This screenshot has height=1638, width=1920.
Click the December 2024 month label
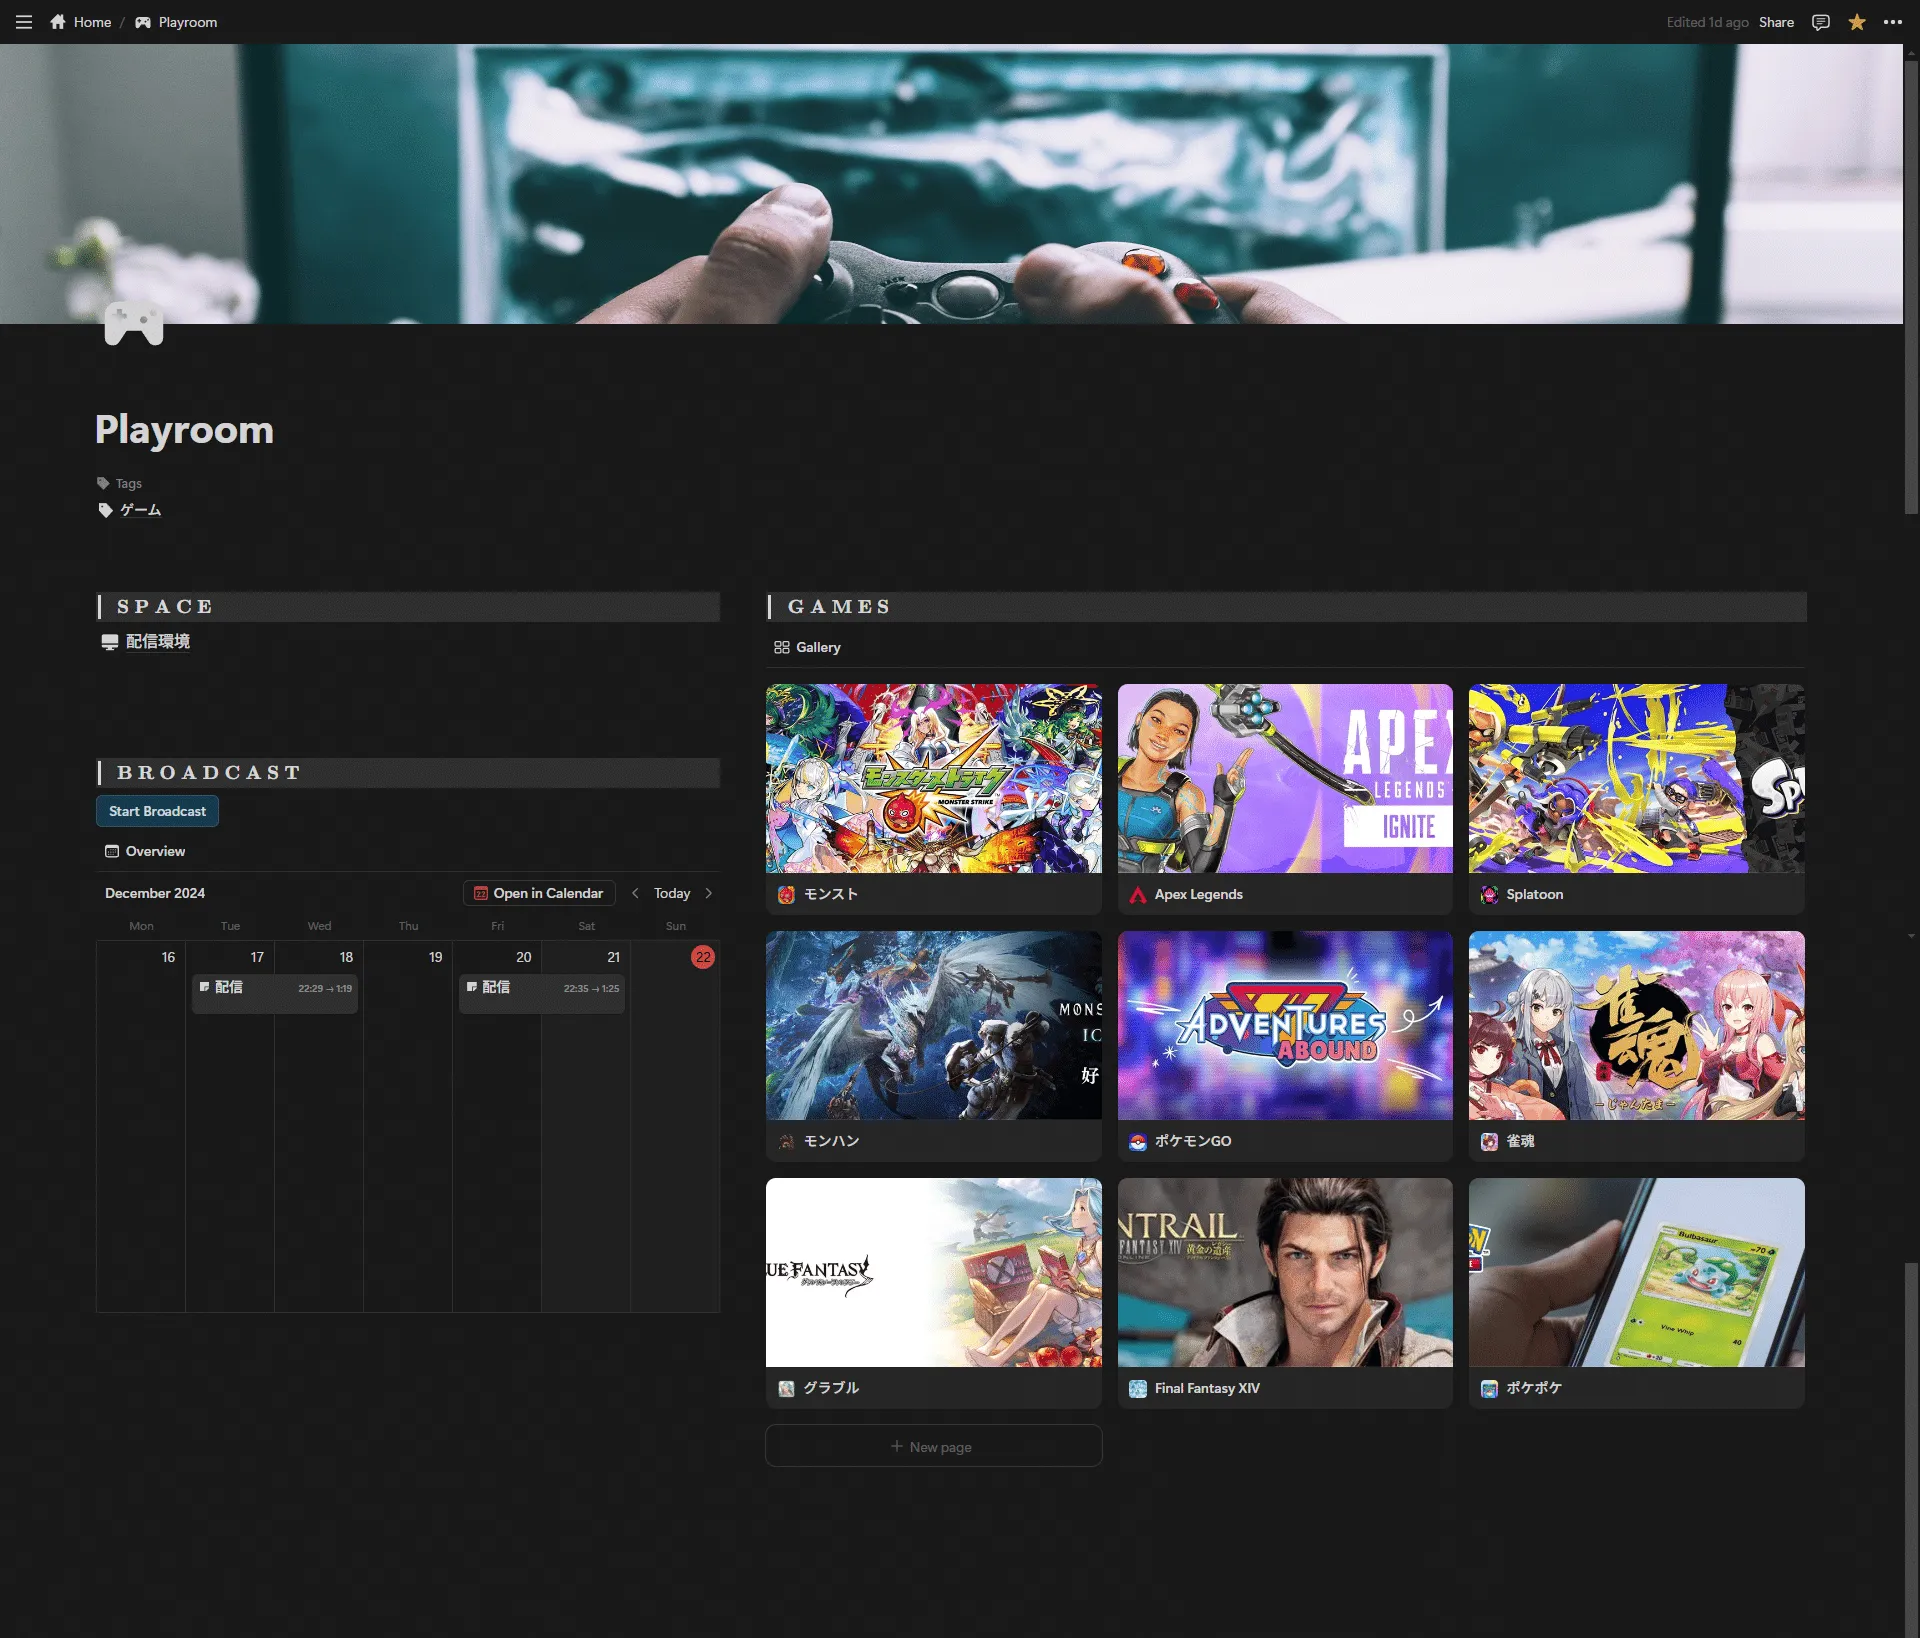click(x=155, y=893)
